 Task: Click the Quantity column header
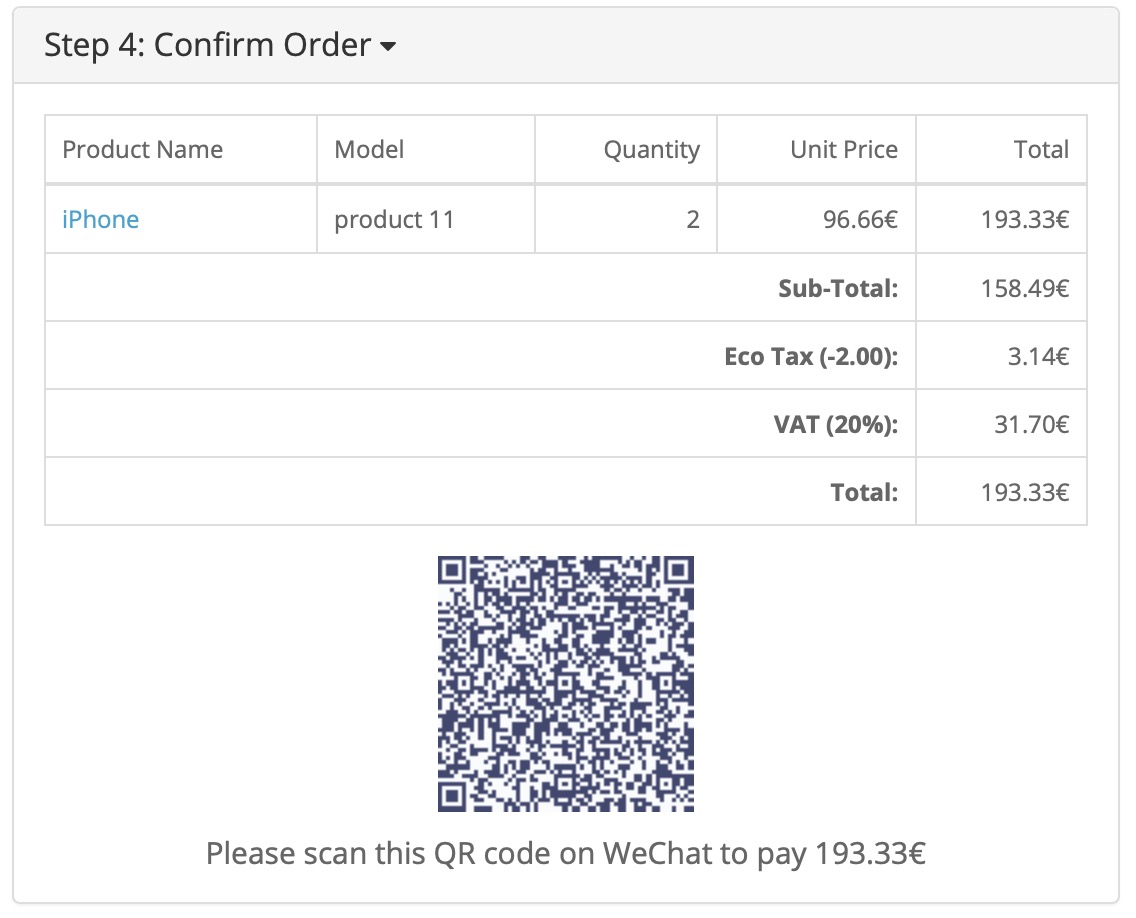tap(651, 150)
